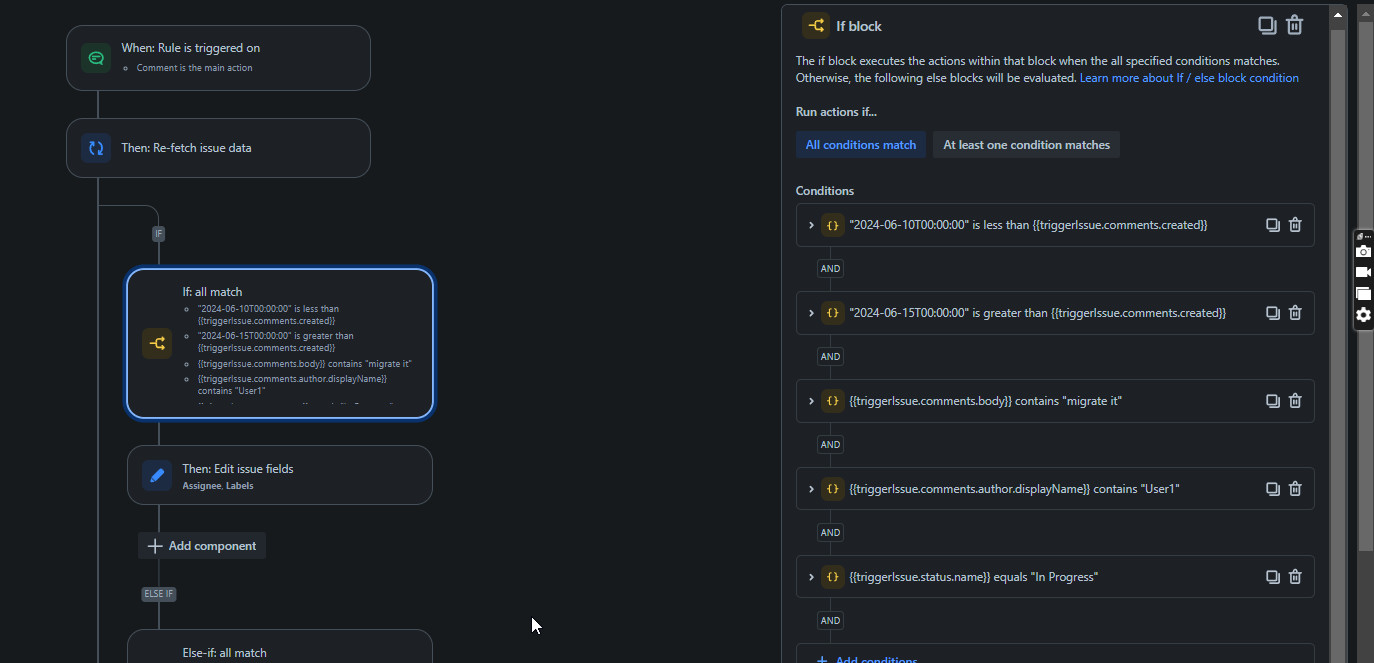Click the stacked windows icon in floating toolbar

[1363, 293]
